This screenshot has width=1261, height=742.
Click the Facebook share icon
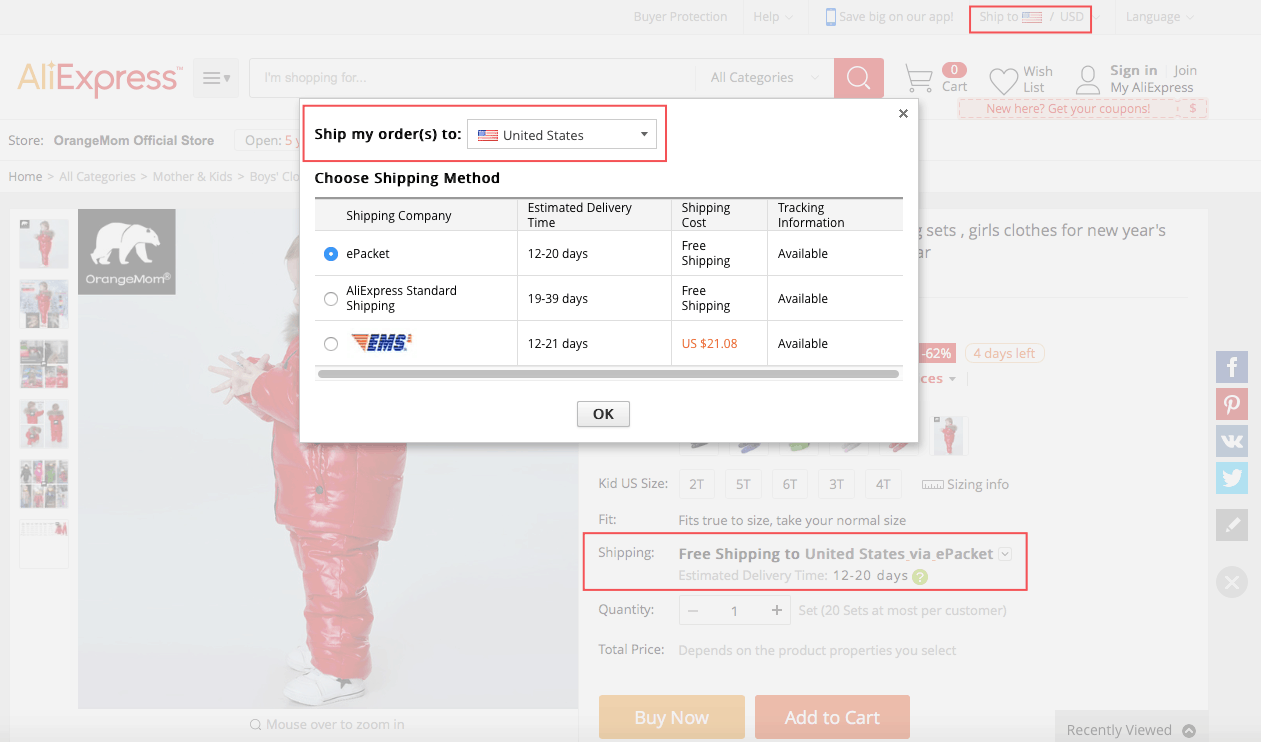click(x=1231, y=367)
